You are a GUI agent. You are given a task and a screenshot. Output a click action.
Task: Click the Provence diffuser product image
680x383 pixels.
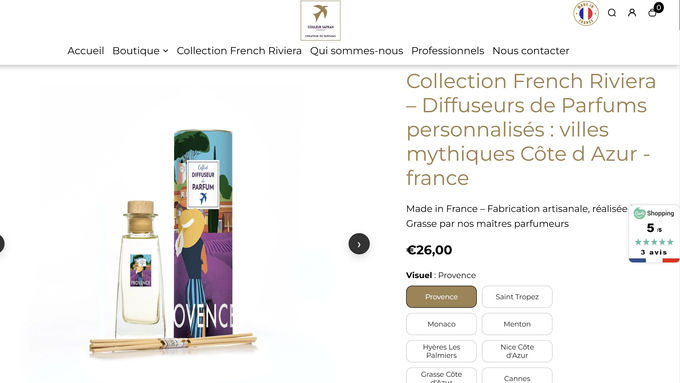(x=173, y=243)
